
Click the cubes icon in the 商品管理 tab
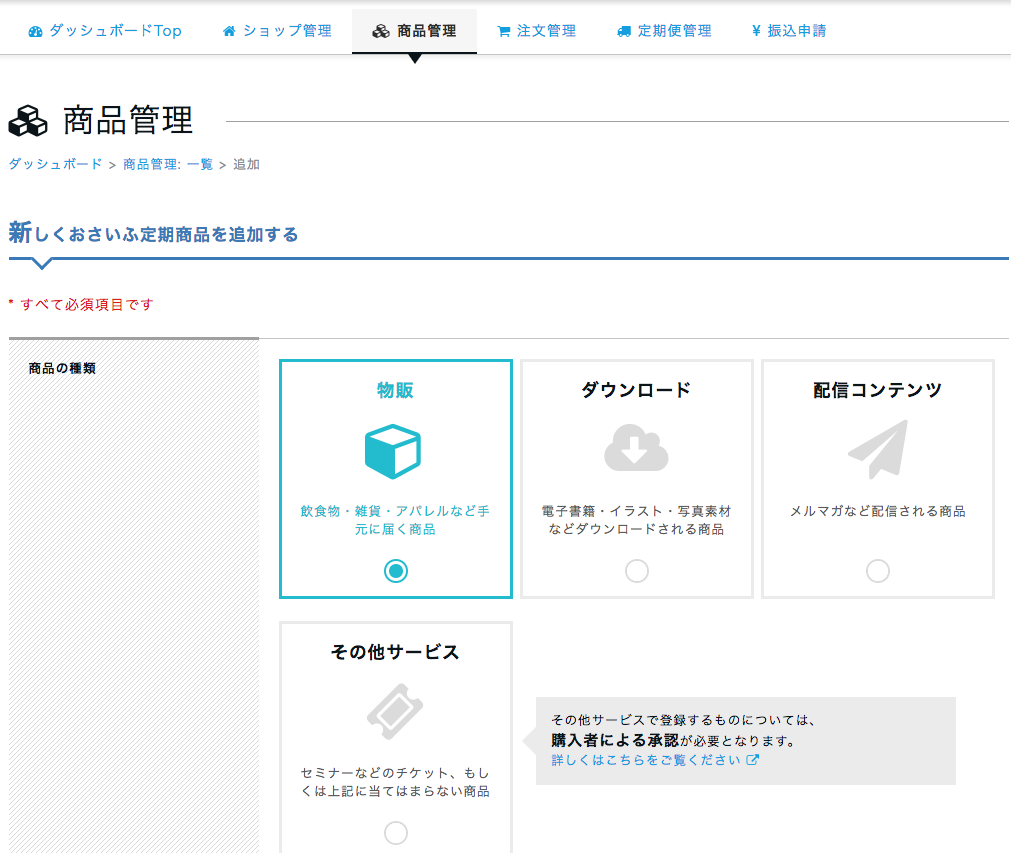[x=381, y=31]
